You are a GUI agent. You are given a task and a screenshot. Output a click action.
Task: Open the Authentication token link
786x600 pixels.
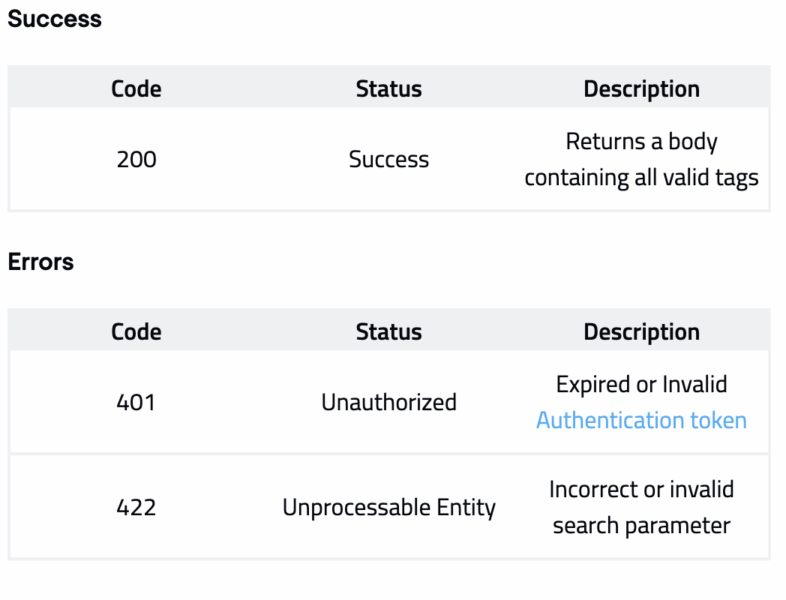point(641,420)
